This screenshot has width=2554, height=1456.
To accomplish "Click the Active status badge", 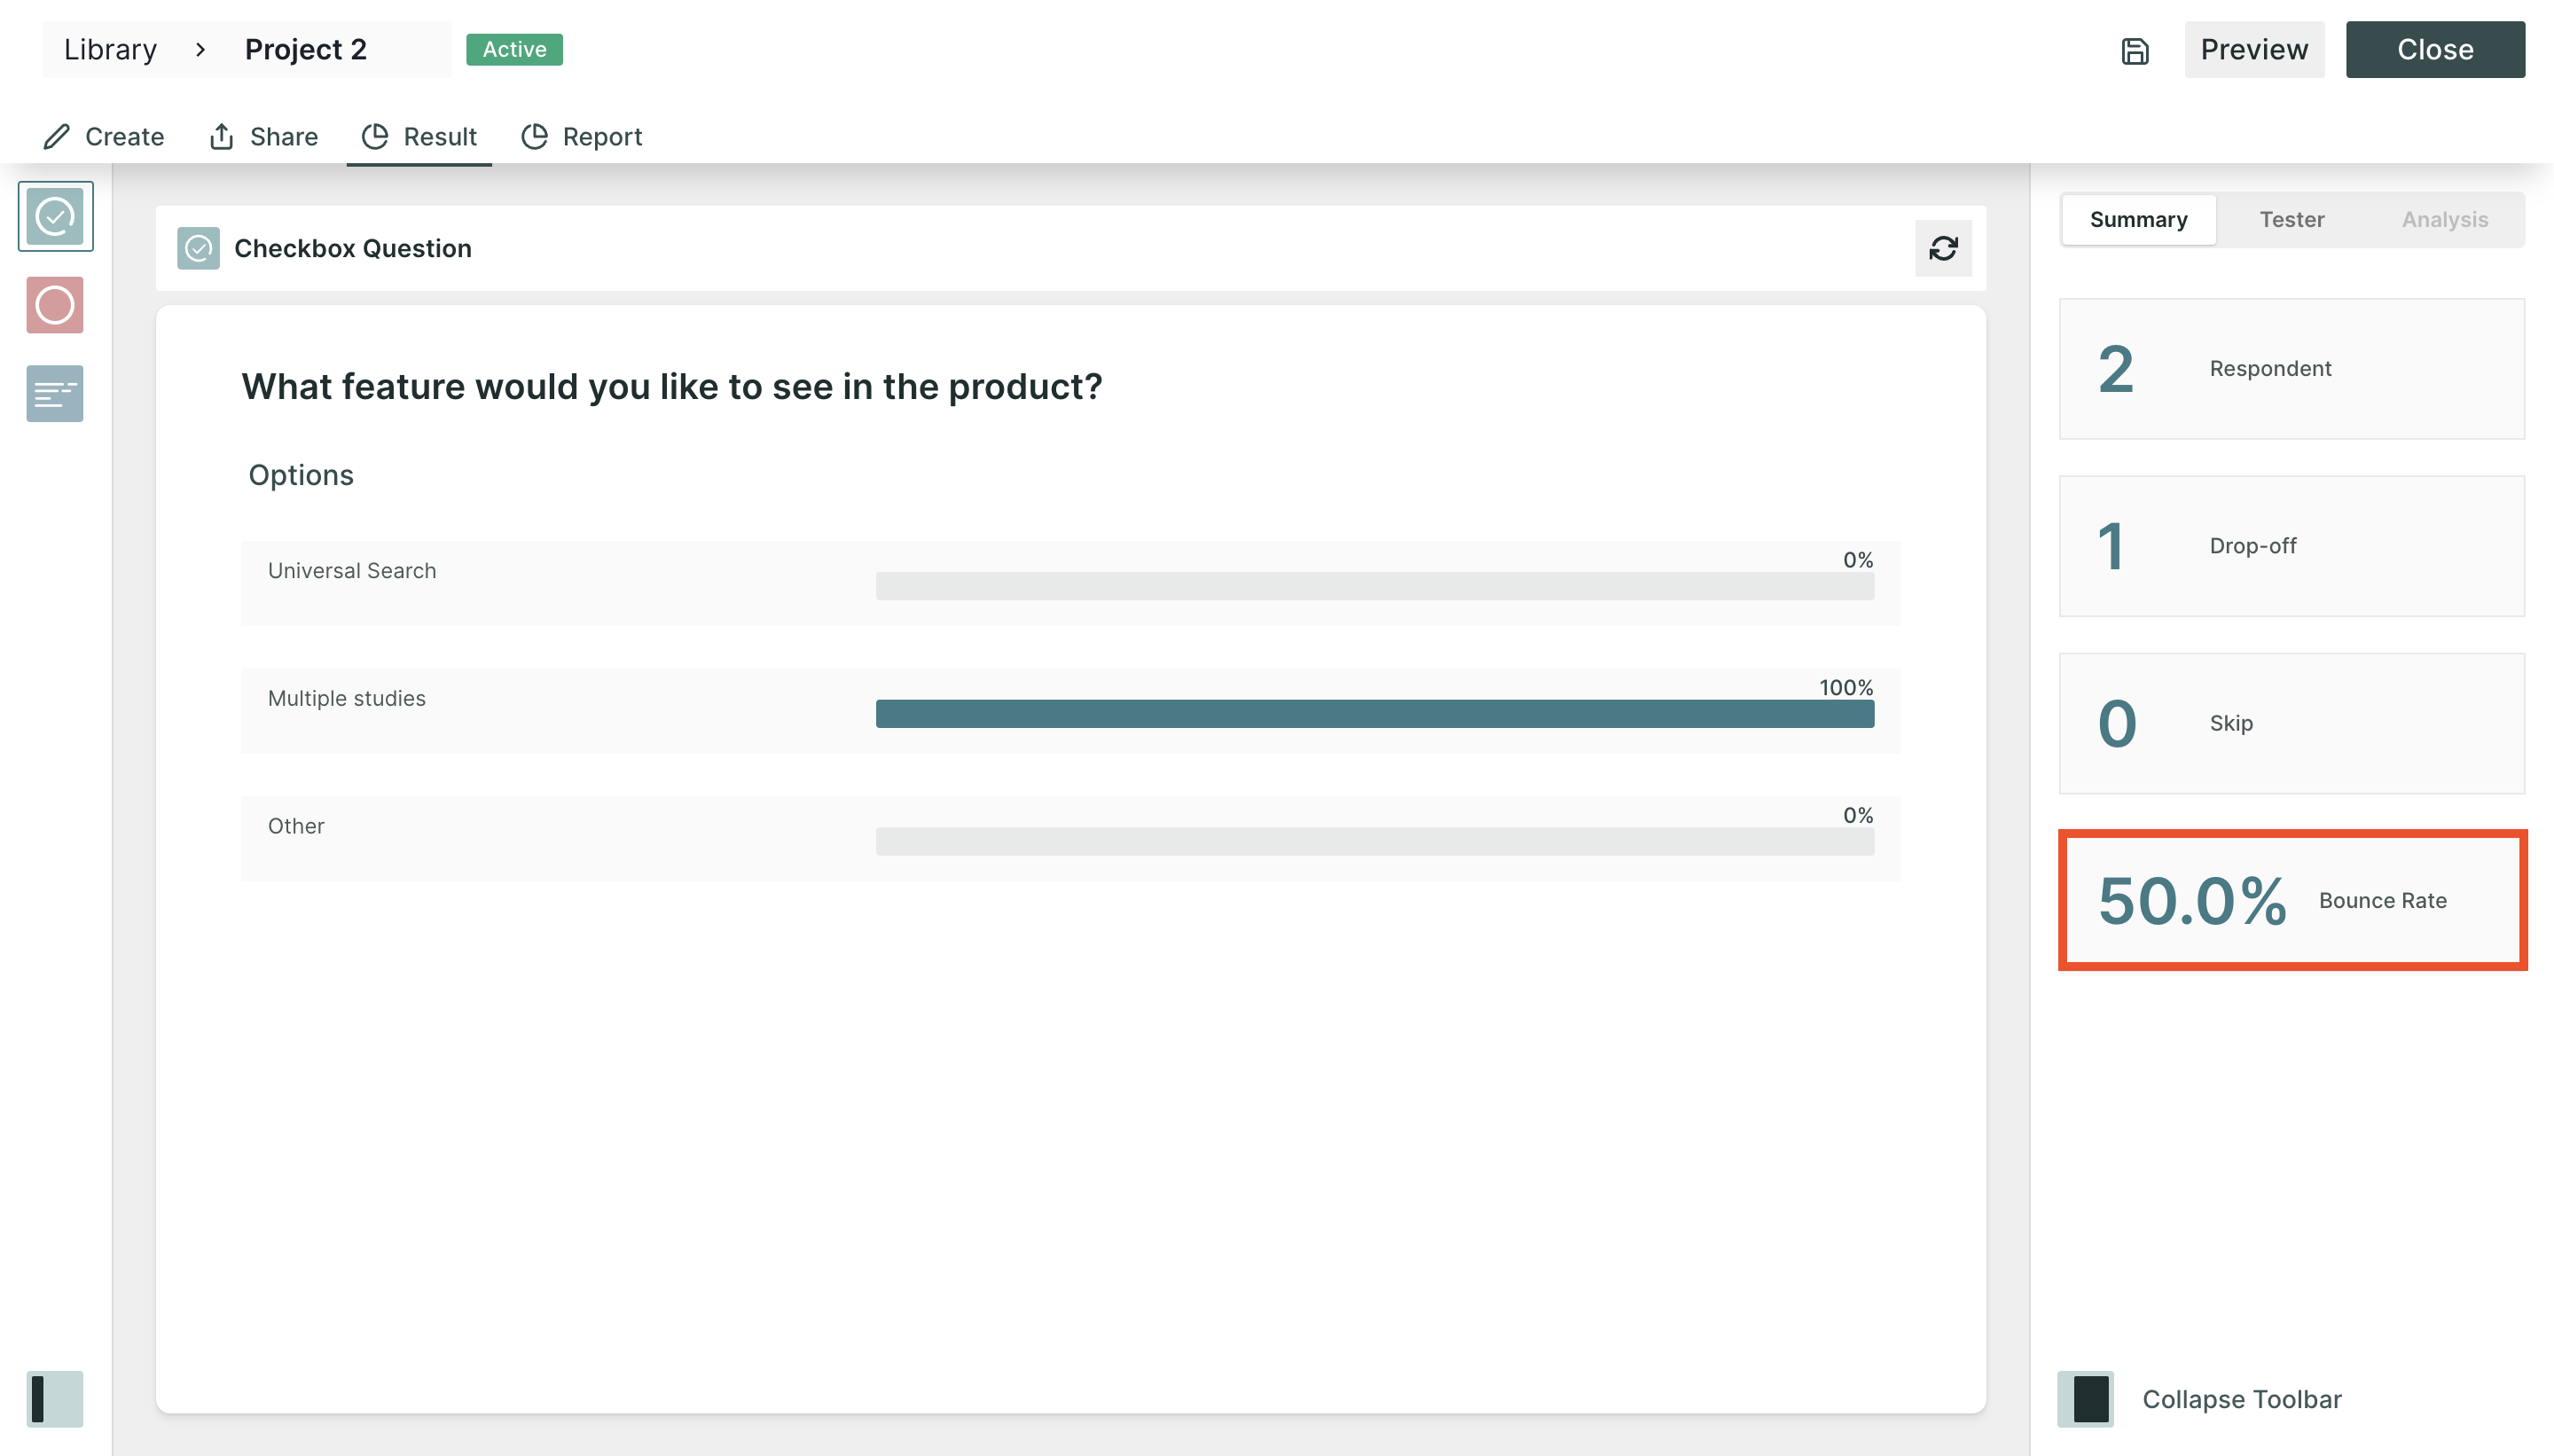I will [514, 49].
